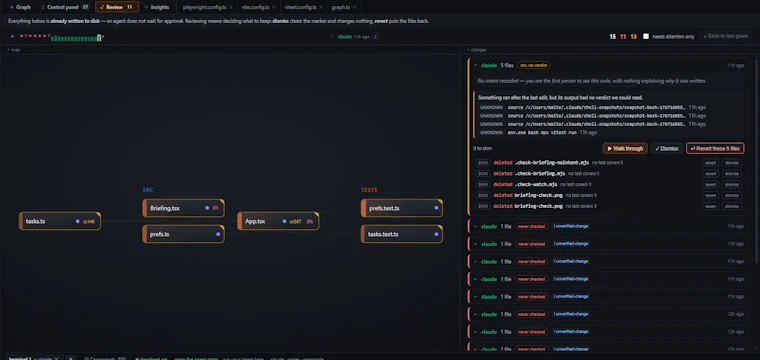Dismiss the 5-file change group
760x360 pixels.
[x=666, y=148]
